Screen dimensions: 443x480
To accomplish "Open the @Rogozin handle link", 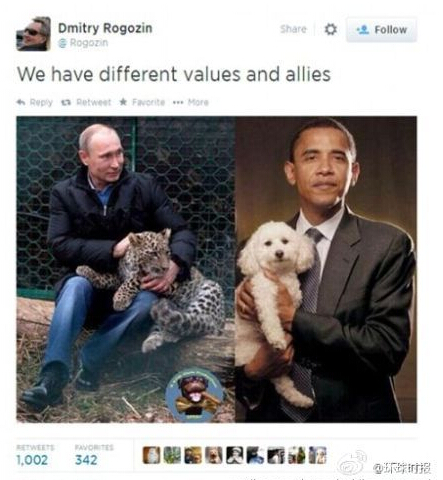I will pyautogui.click(x=83, y=43).
